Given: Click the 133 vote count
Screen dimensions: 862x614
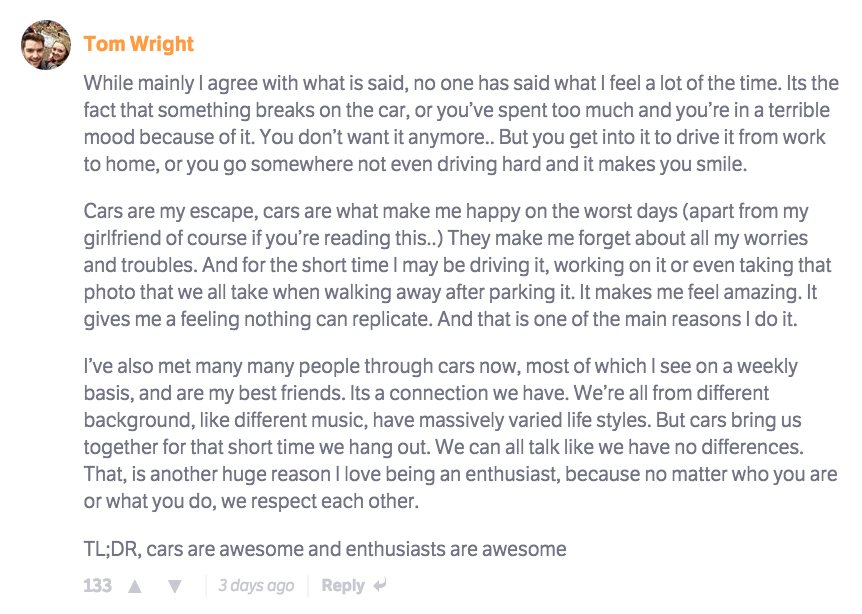Looking at the screenshot, I should (x=97, y=586).
